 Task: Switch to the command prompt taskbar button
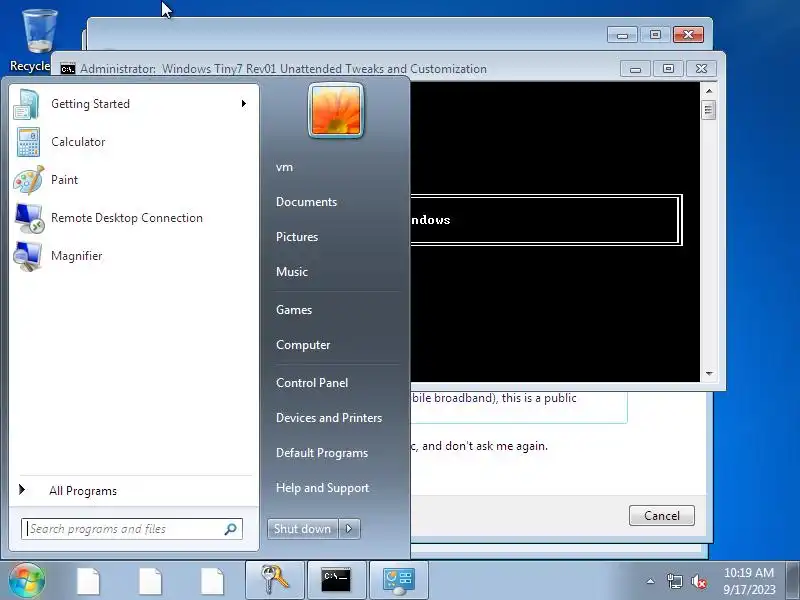[x=336, y=581]
